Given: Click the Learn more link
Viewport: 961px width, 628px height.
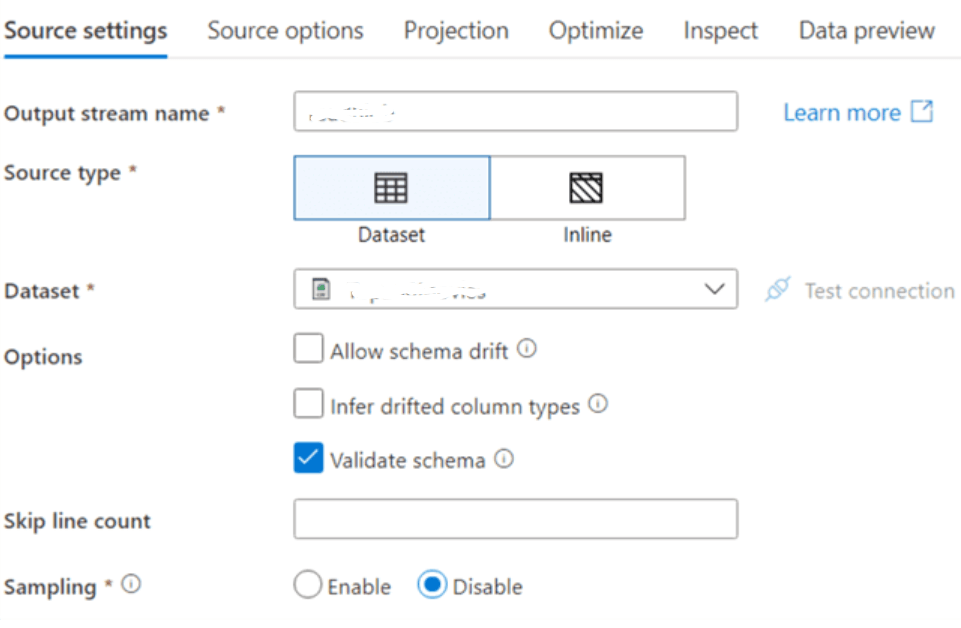Looking at the screenshot, I should [843, 112].
